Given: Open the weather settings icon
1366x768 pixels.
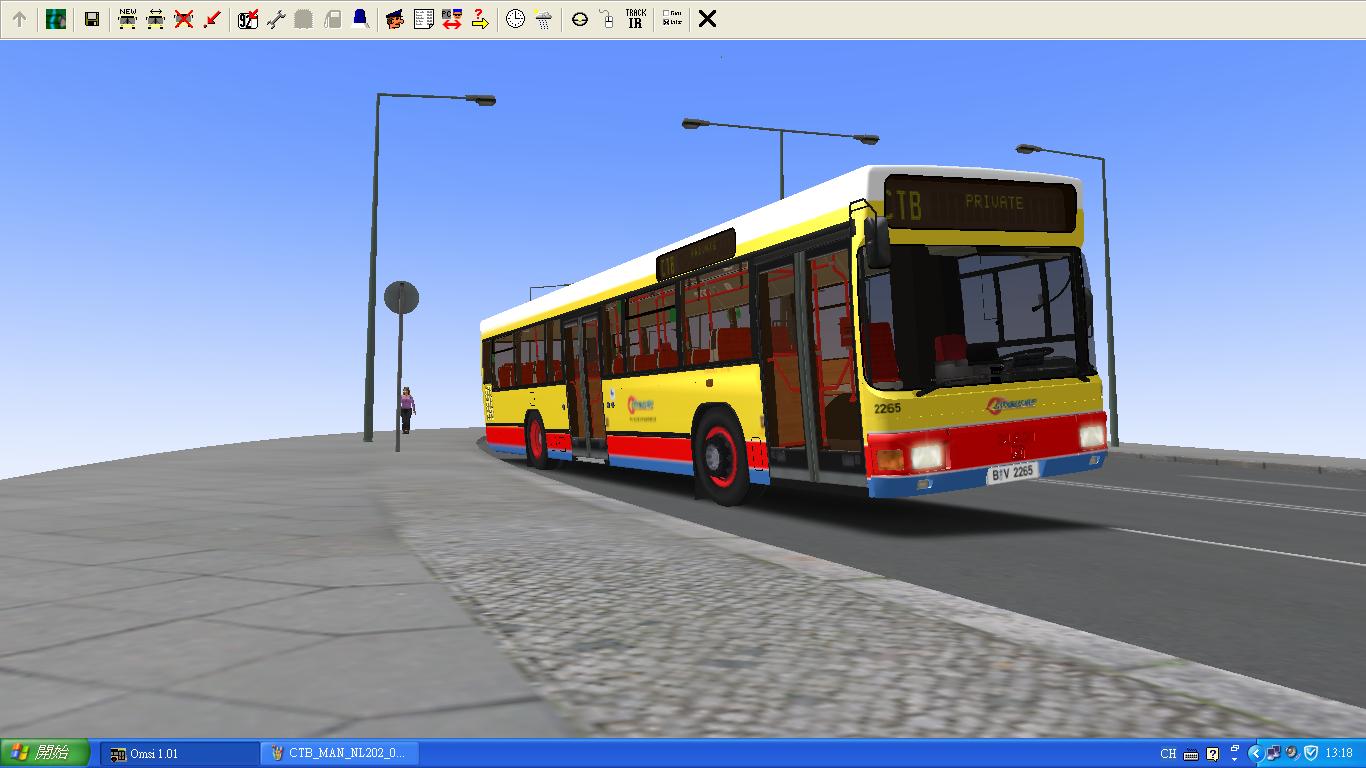Looking at the screenshot, I should click(543, 19).
